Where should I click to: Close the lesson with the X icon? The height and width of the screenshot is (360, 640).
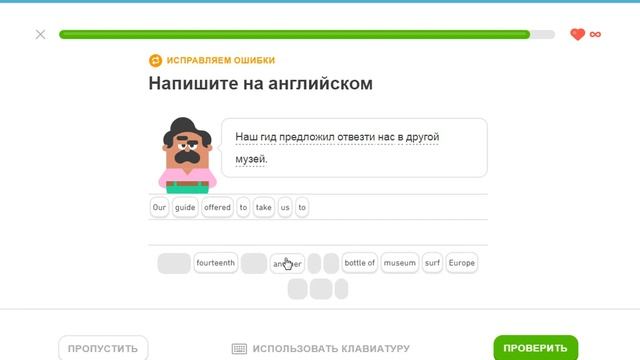tap(40, 34)
